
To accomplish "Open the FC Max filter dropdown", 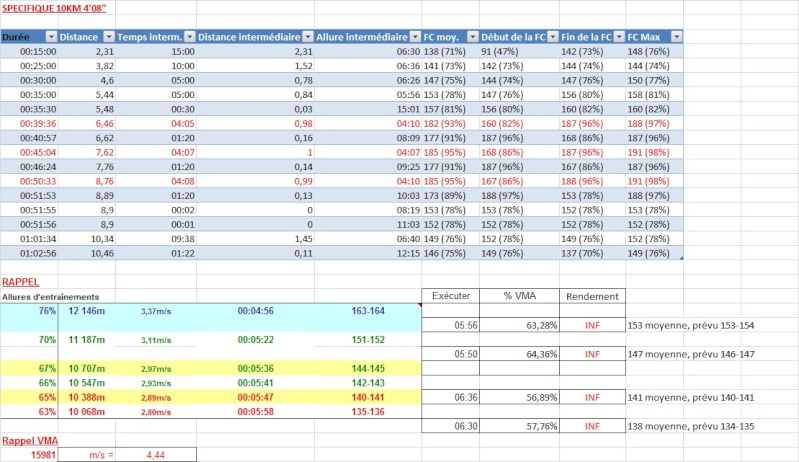I will [x=677, y=37].
